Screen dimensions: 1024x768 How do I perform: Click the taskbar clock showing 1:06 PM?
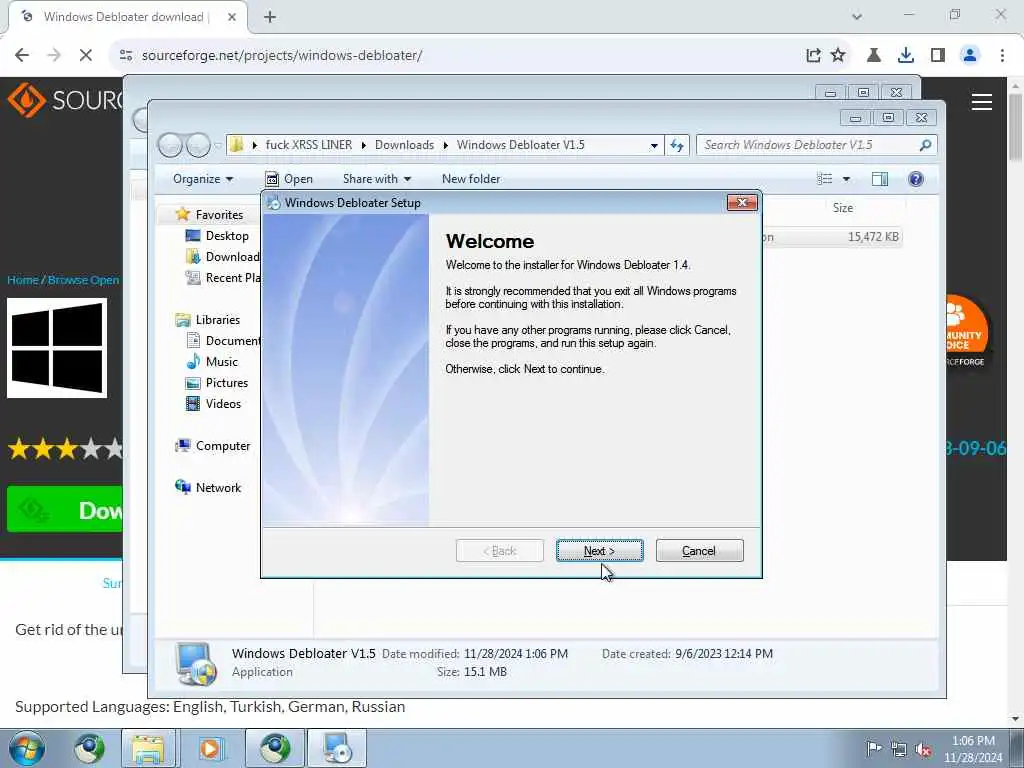[973, 748]
